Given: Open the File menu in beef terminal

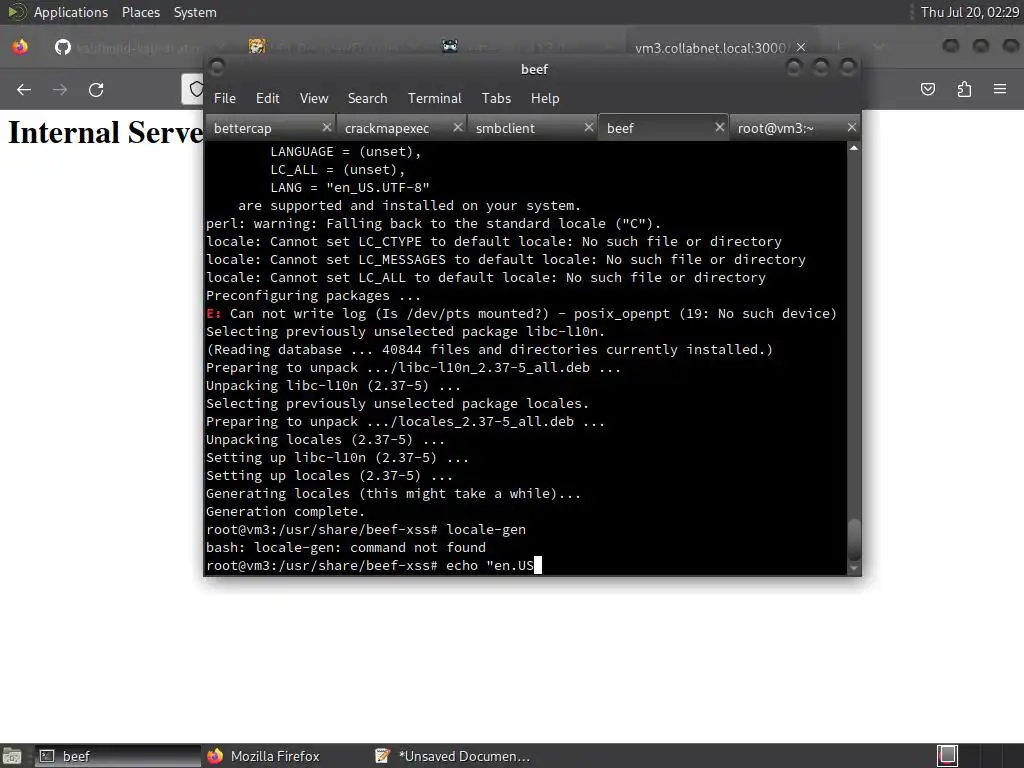Looking at the screenshot, I should click(x=225, y=98).
